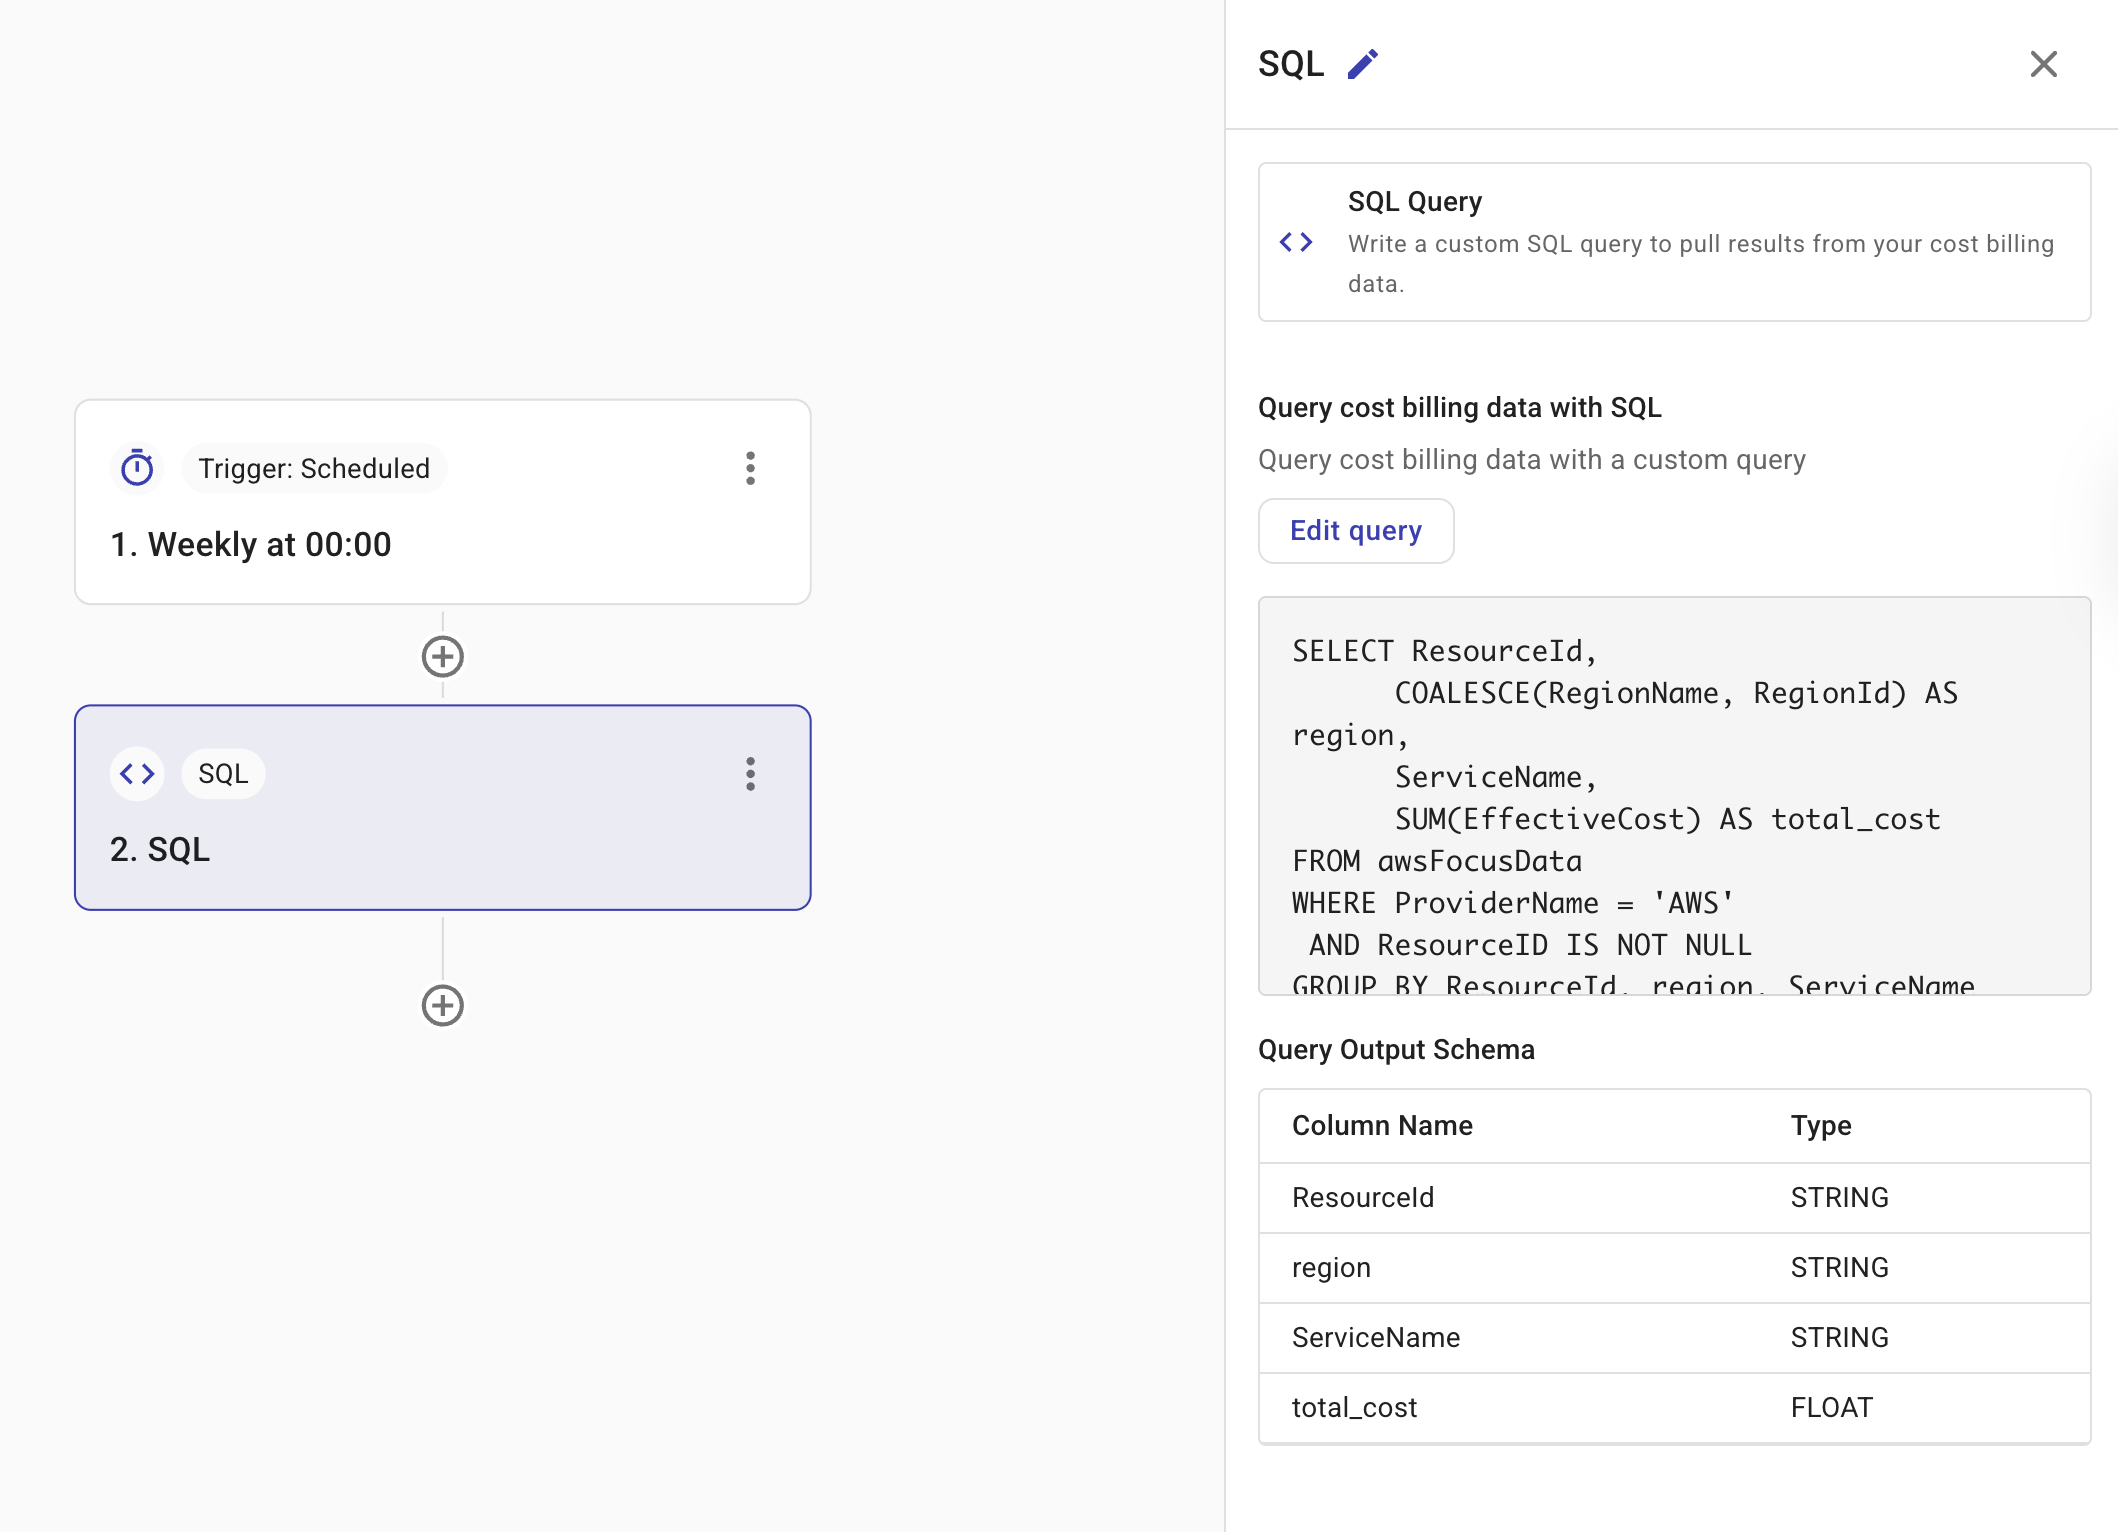Click the SQL badge icon on step 2
Viewport: 2118px width, 1532px height.
point(222,772)
